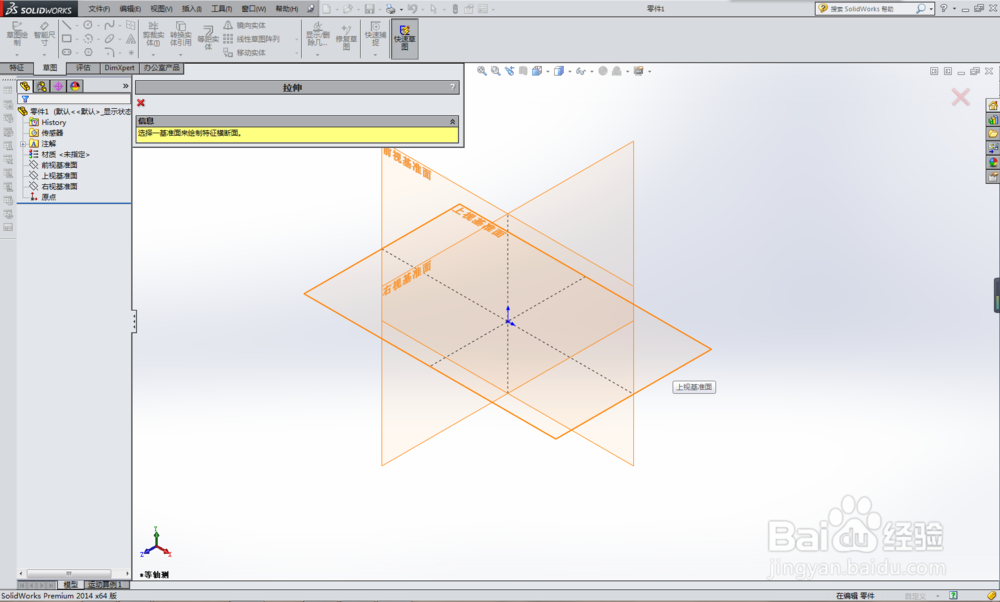Open the 文件(F) File menu
This screenshot has width=1000, height=602.
99,9
